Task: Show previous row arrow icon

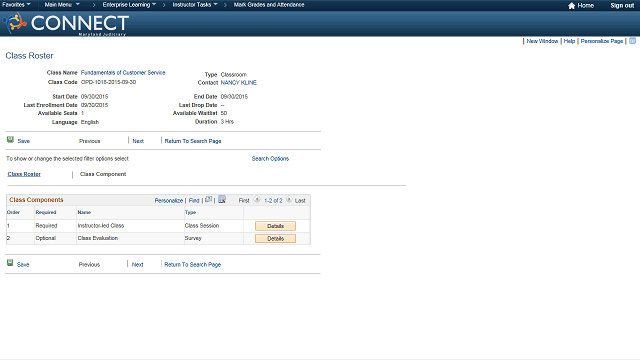Action: [x=257, y=200]
